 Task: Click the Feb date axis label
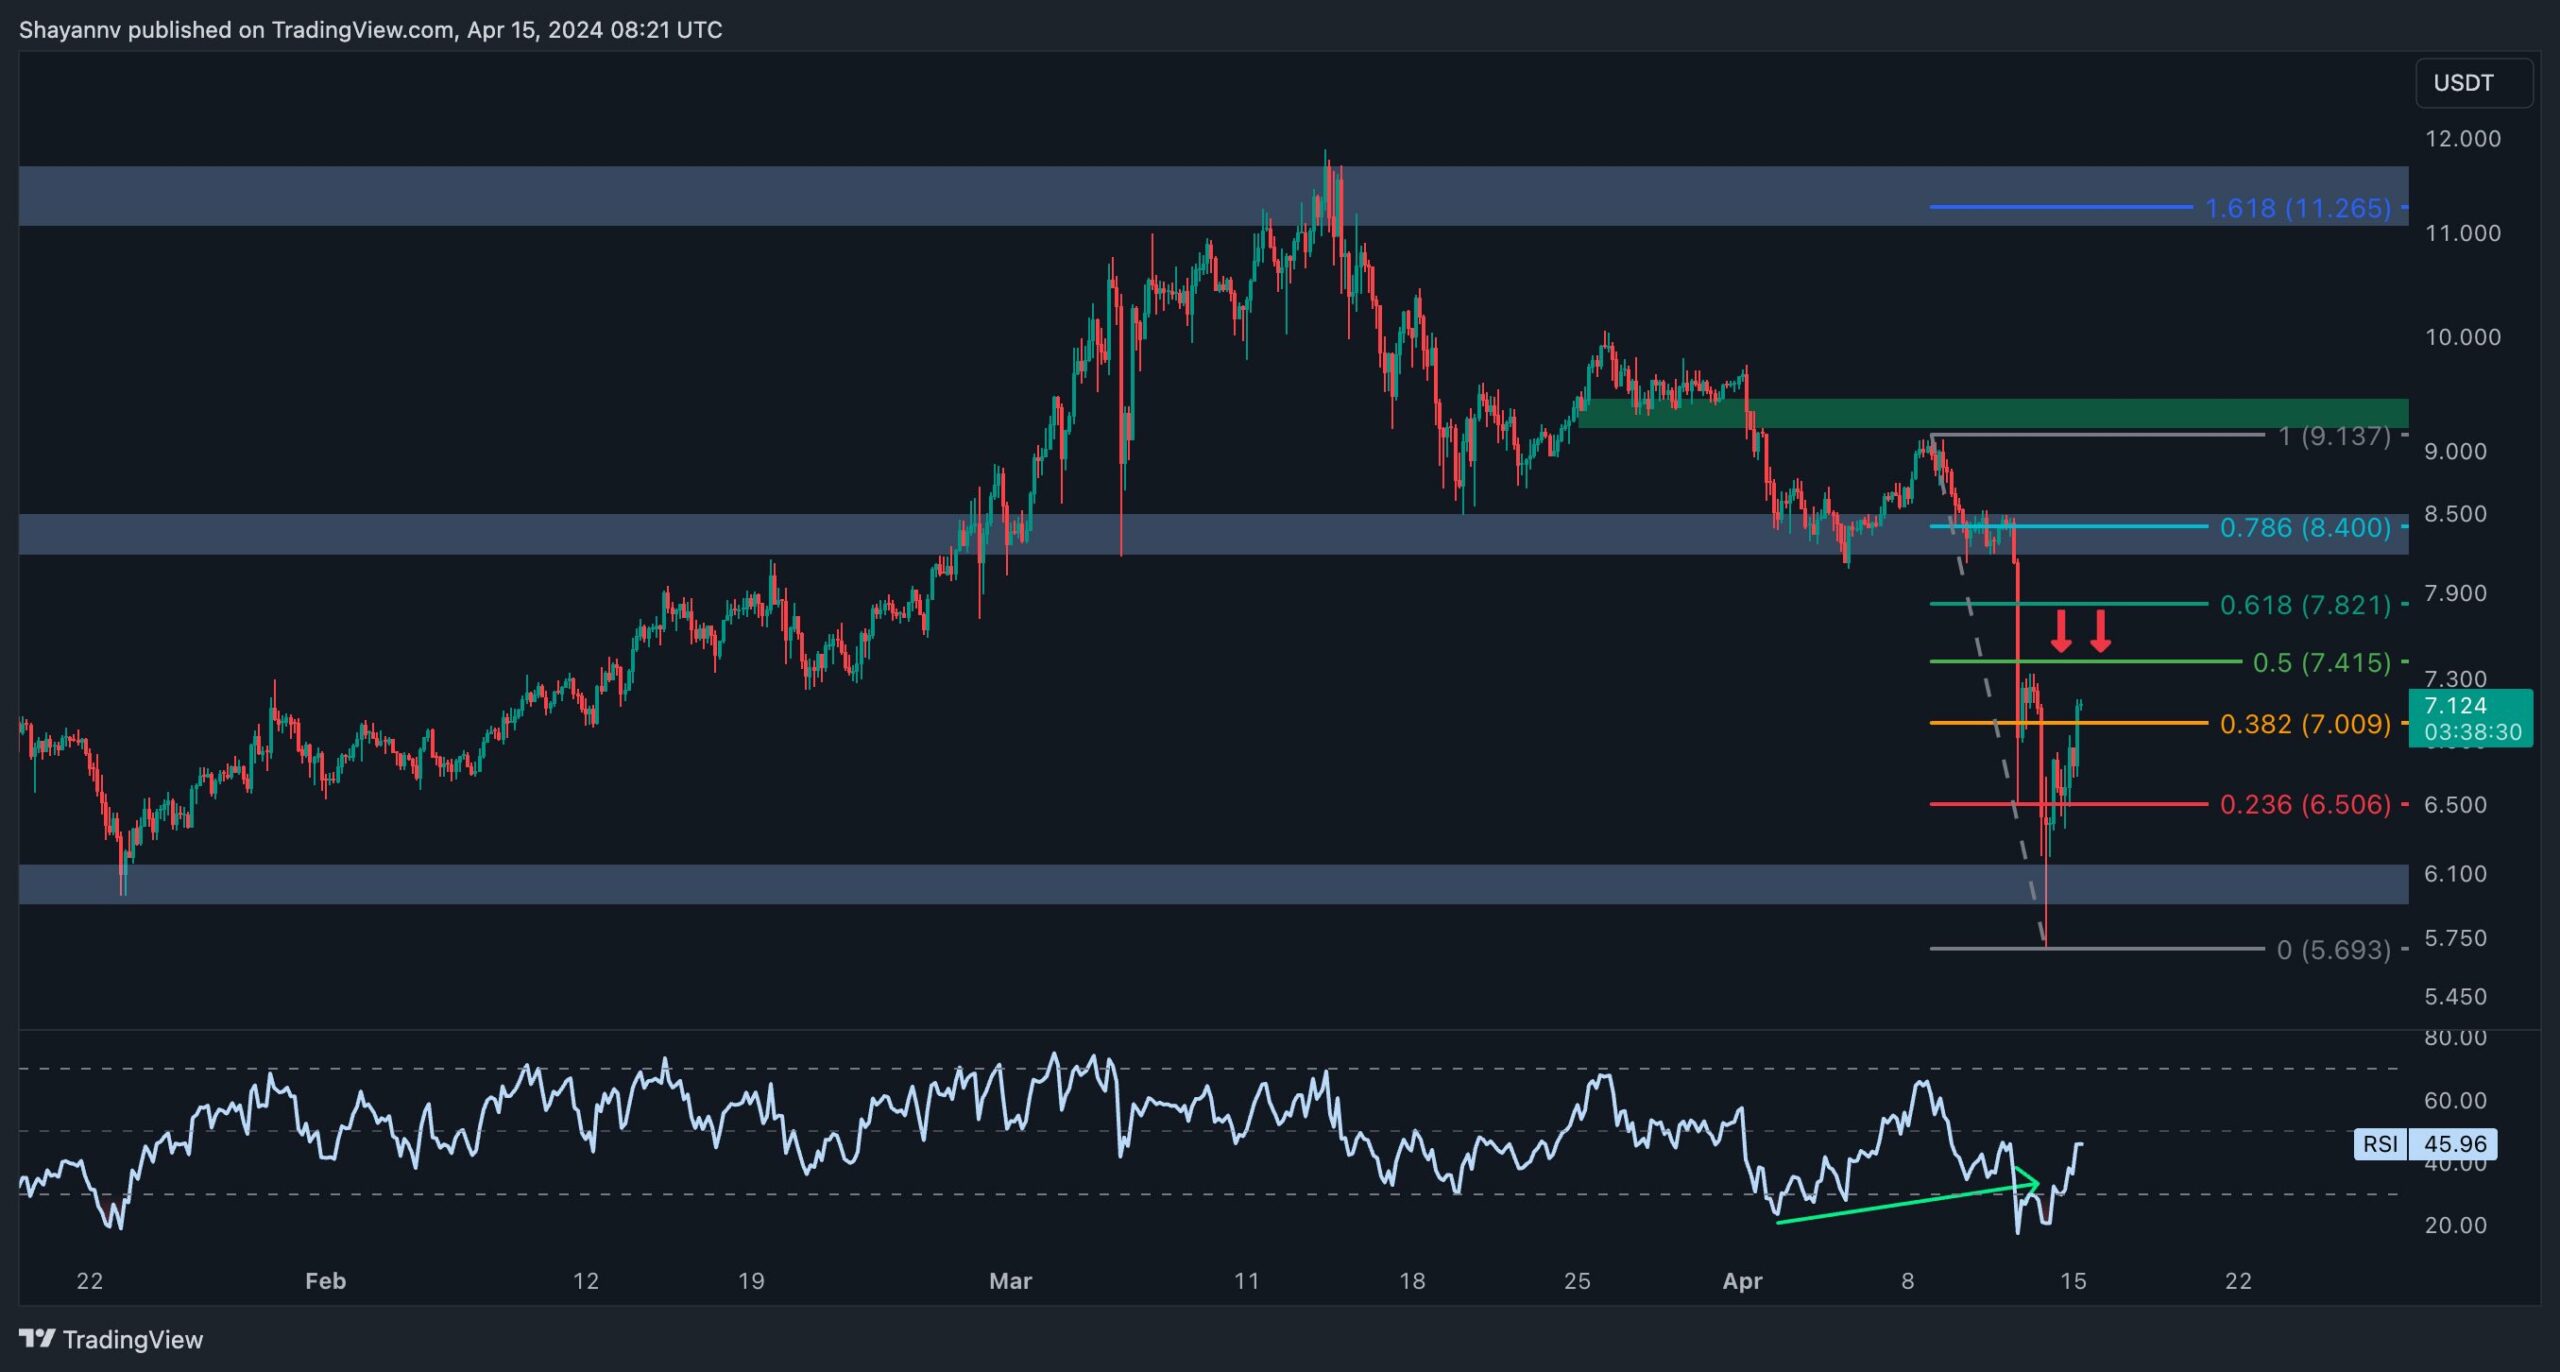(325, 1280)
